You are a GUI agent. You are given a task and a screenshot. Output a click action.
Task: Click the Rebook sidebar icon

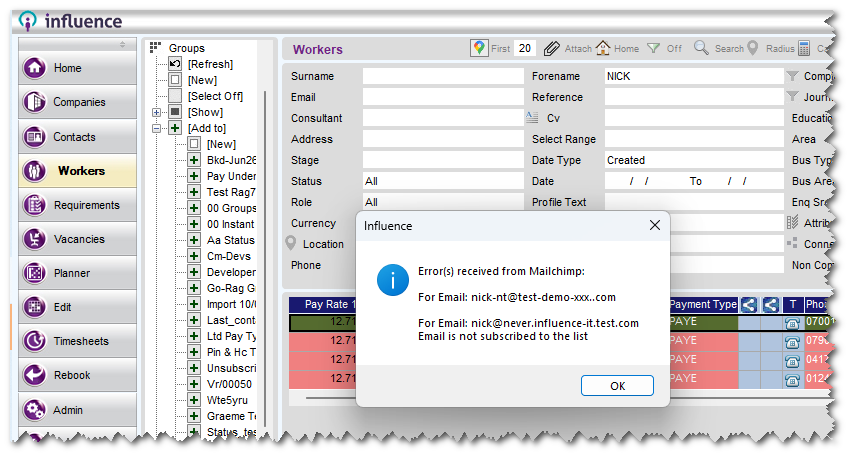click(34, 375)
